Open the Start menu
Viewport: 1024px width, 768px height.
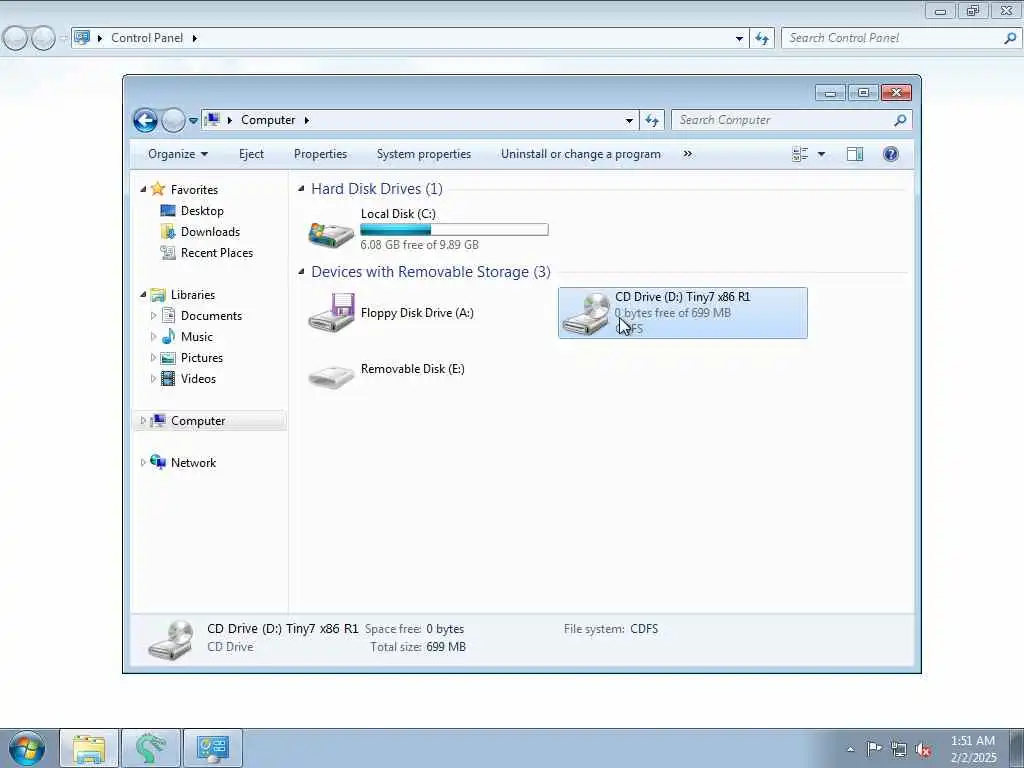(x=26, y=748)
